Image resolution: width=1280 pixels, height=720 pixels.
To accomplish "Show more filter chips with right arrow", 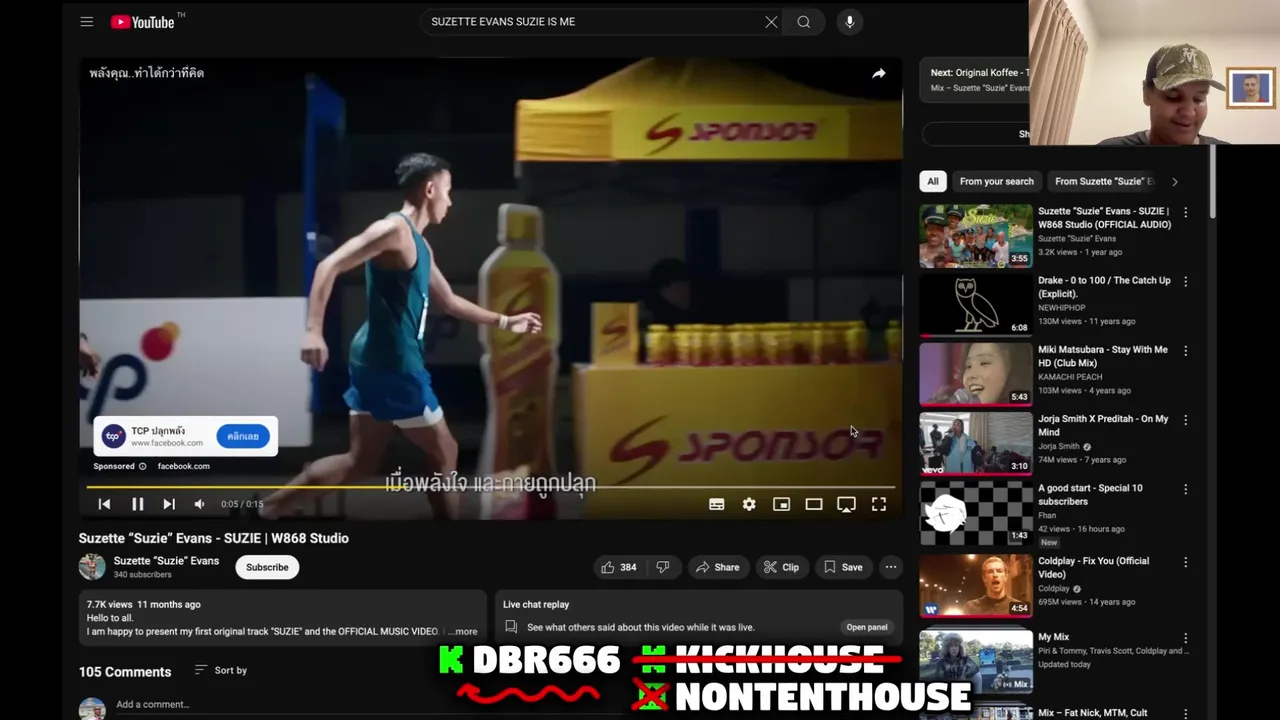I will (x=1175, y=181).
